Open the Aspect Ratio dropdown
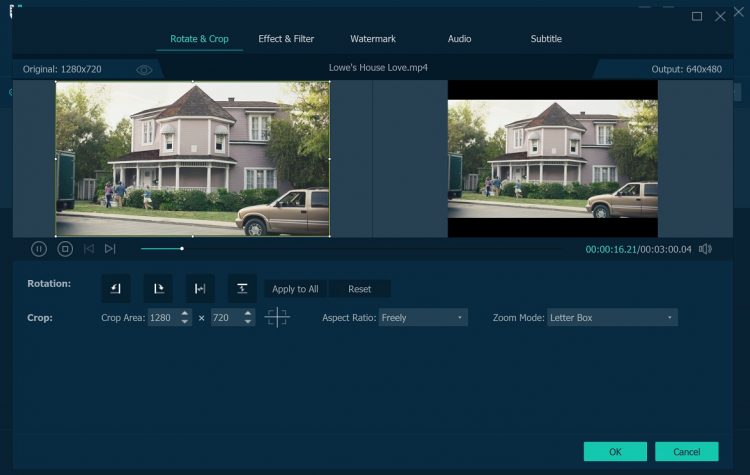The height and width of the screenshot is (475, 750). coord(423,318)
